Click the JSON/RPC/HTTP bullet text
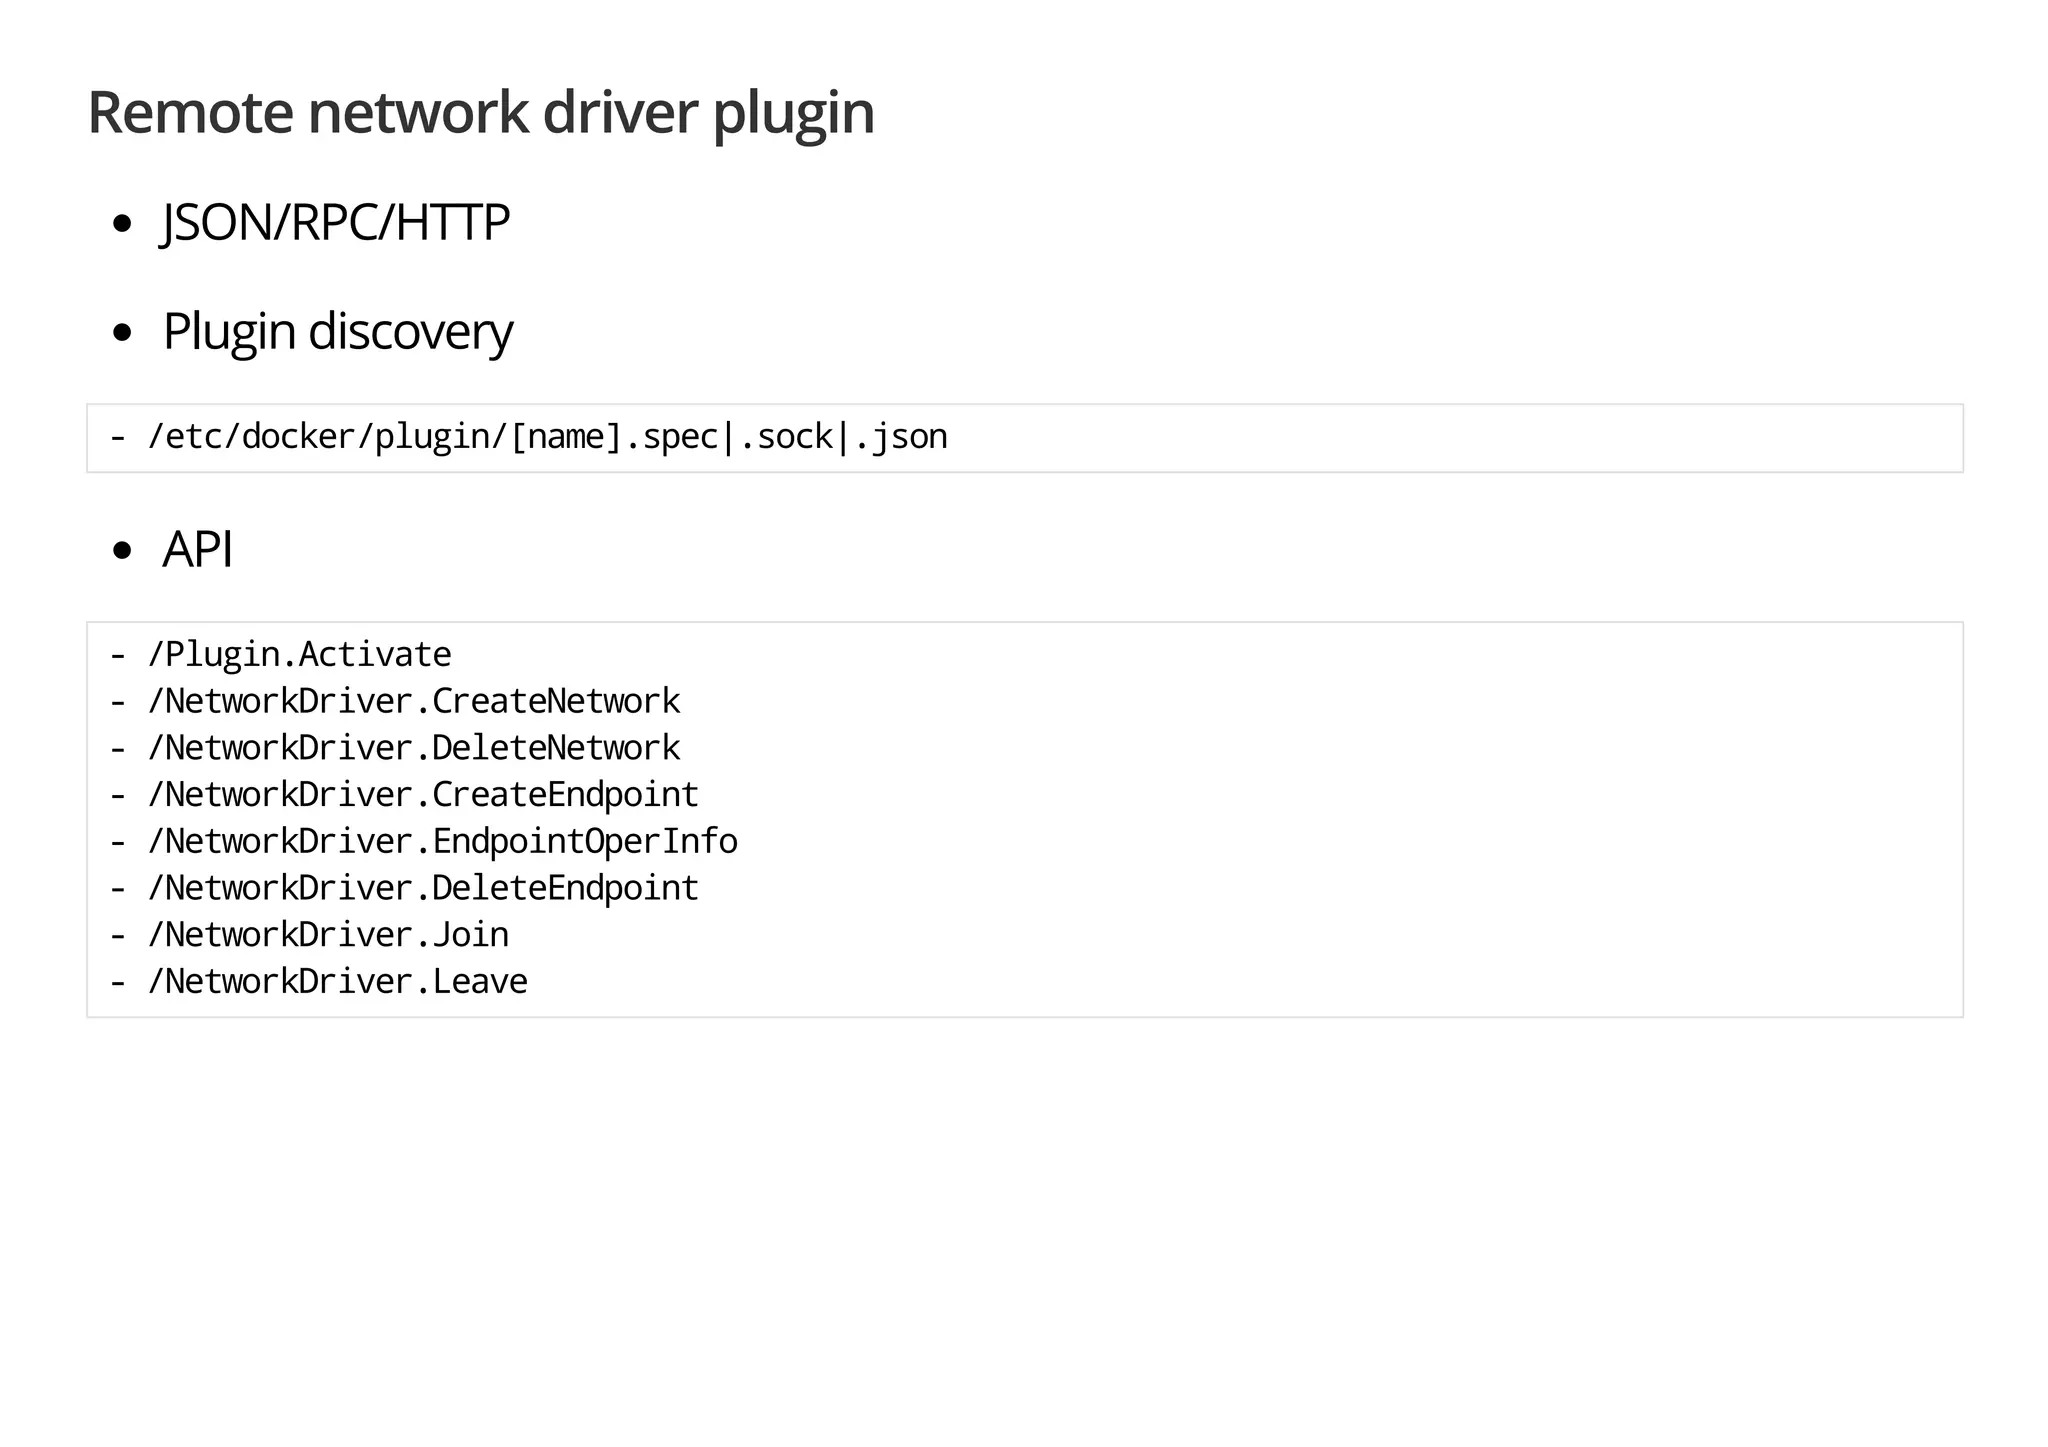 tap(336, 222)
